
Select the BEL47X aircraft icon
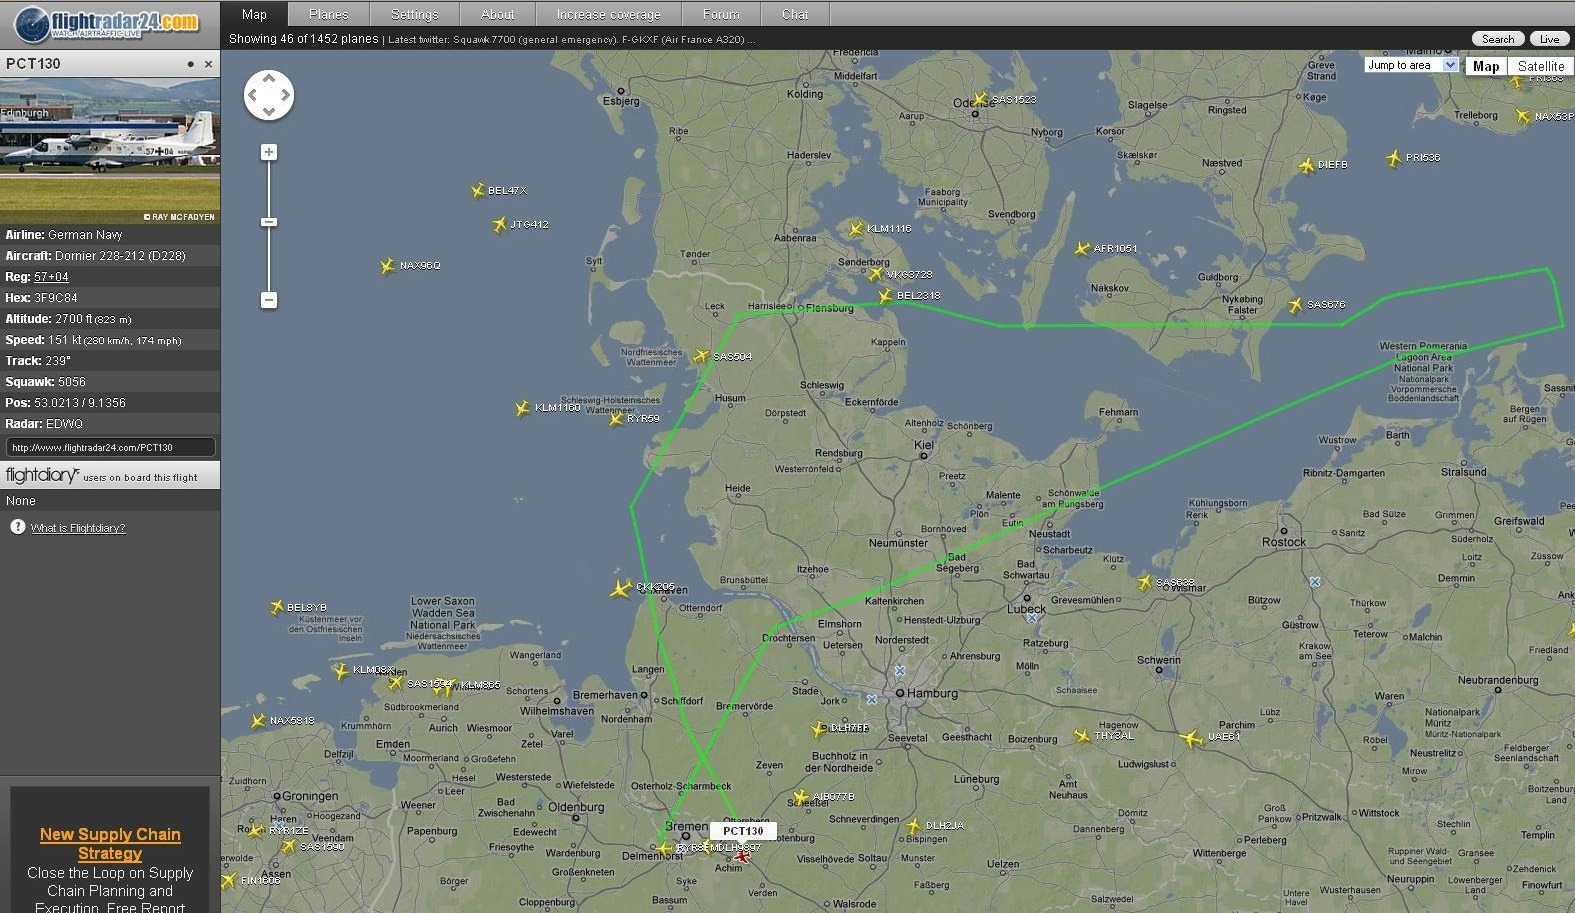coord(478,190)
